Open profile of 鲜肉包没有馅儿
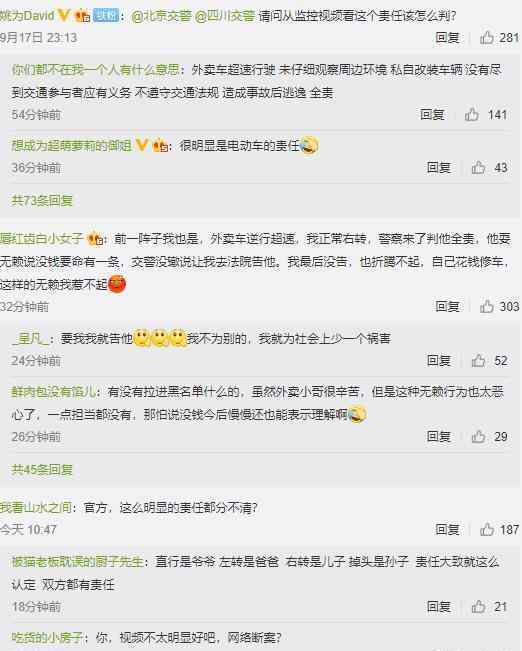The image size is (522, 651). coord(54,392)
